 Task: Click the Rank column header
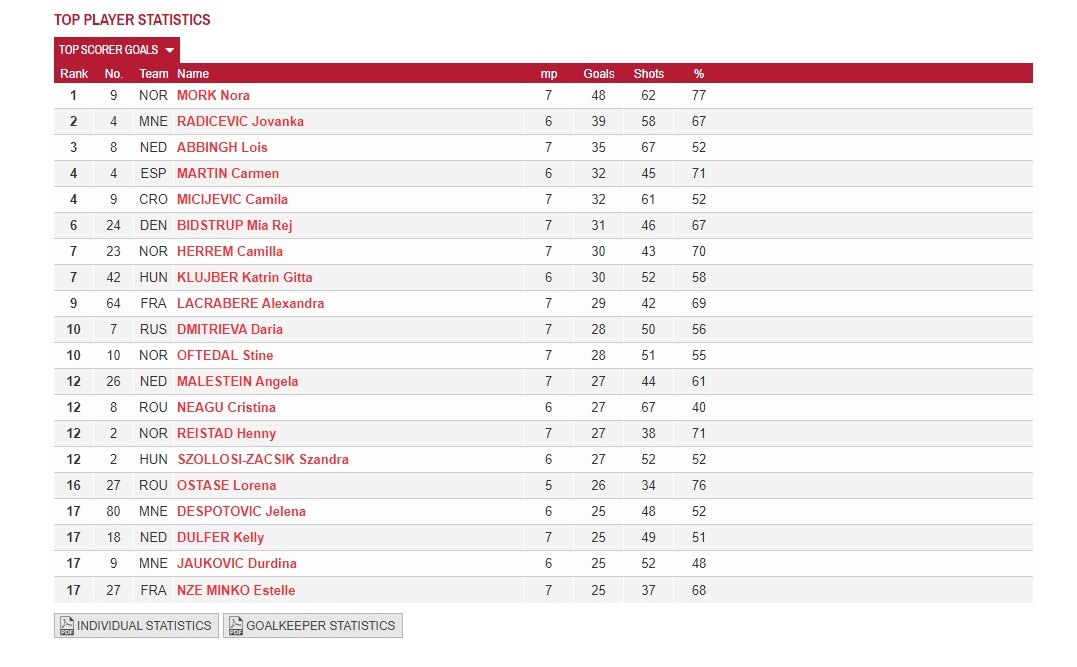[74, 74]
